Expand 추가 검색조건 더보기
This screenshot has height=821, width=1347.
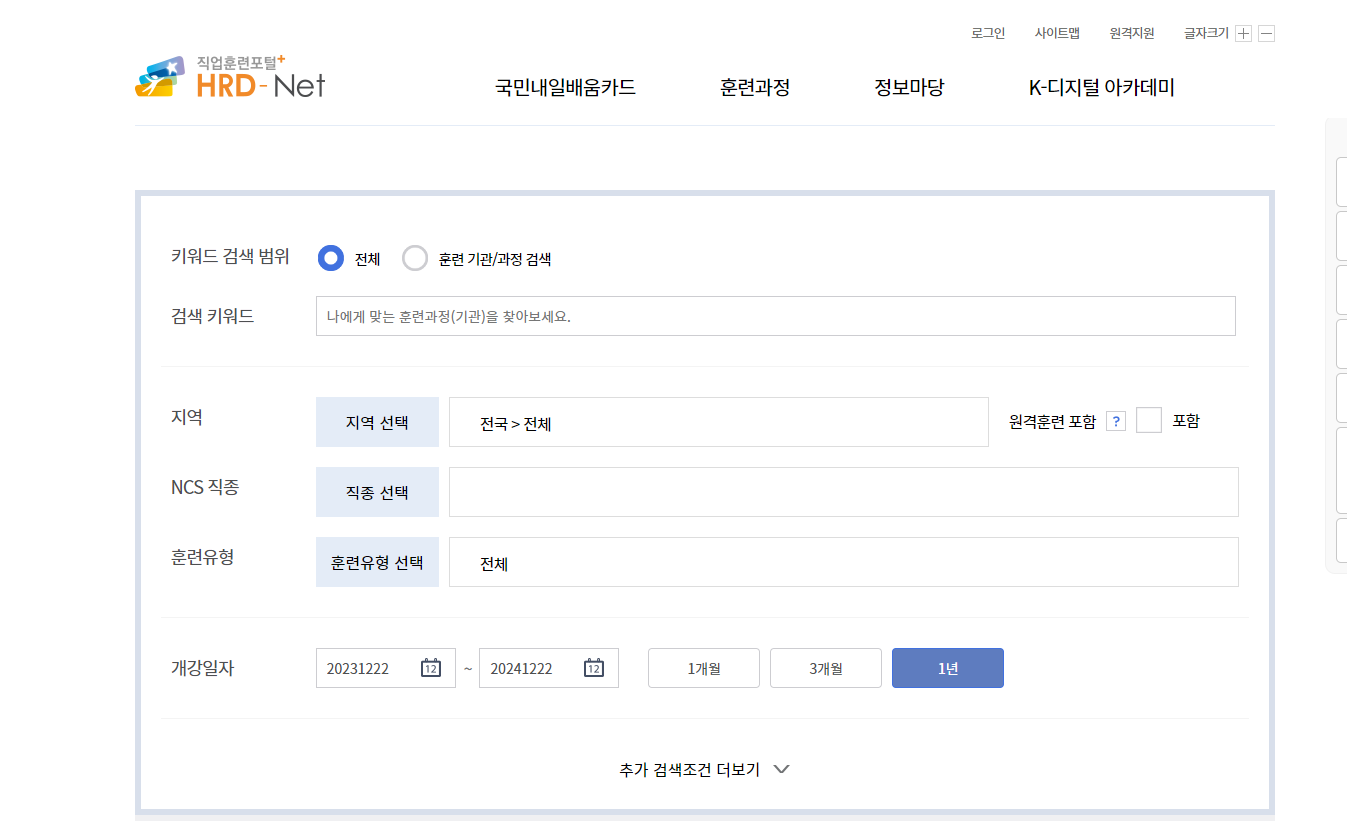(x=705, y=769)
